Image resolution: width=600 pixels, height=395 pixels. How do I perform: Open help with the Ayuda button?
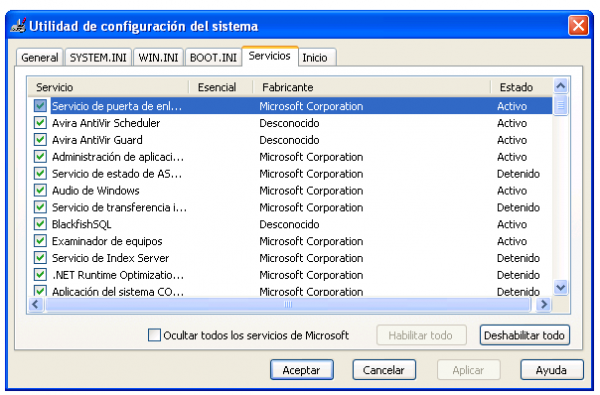point(551,370)
